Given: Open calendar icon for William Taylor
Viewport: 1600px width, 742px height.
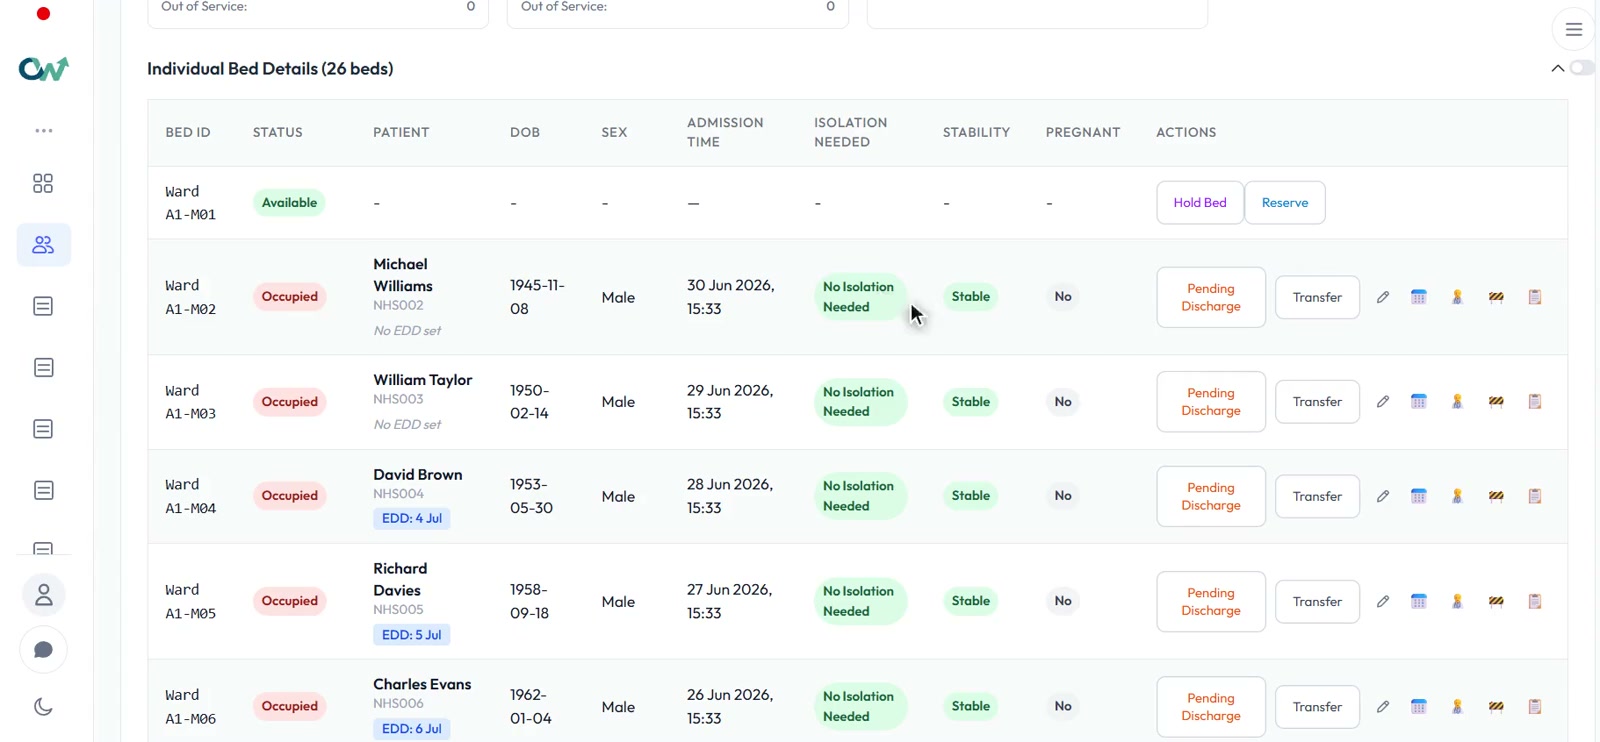Looking at the screenshot, I should [1419, 402].
